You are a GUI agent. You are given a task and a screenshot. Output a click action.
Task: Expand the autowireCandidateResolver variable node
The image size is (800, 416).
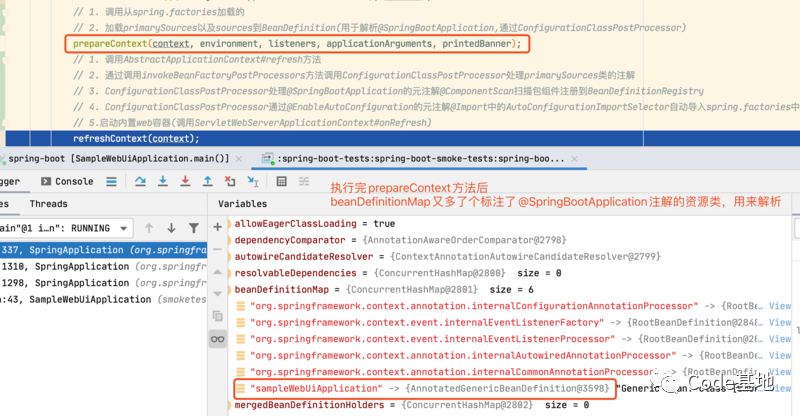pyautogui.click(x=230, y=256)
